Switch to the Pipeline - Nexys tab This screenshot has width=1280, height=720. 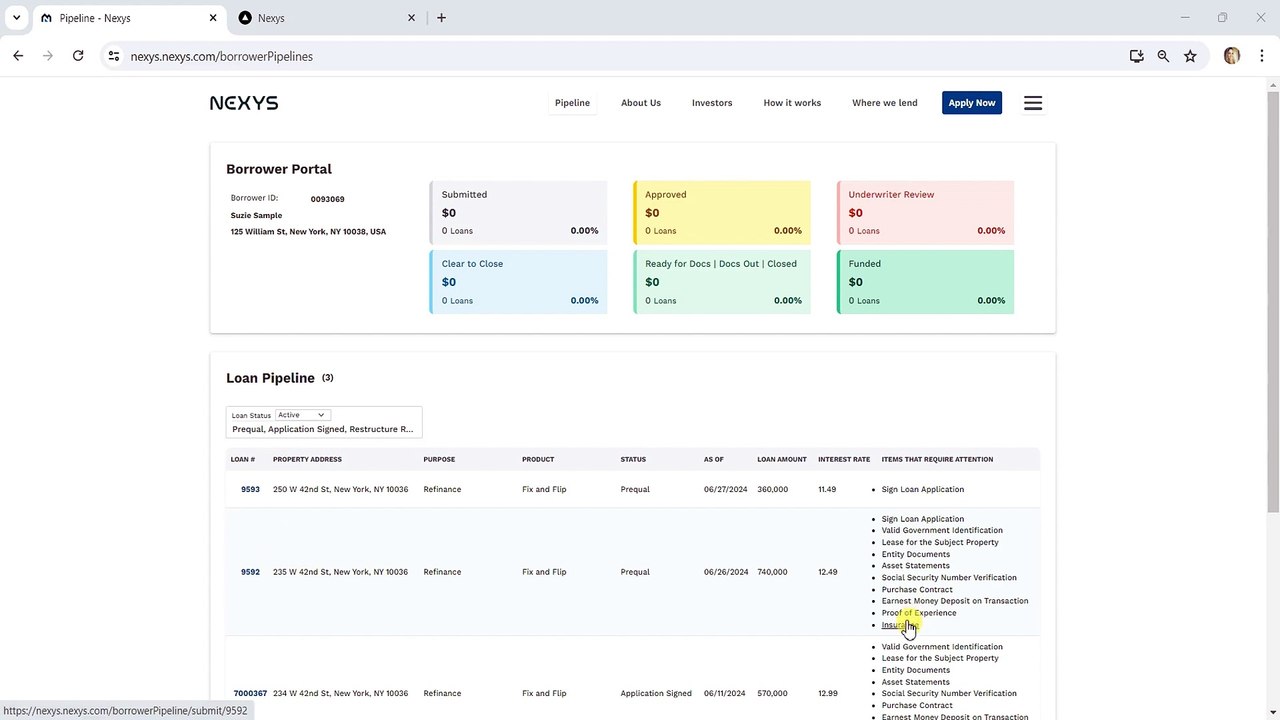point(129,18)
